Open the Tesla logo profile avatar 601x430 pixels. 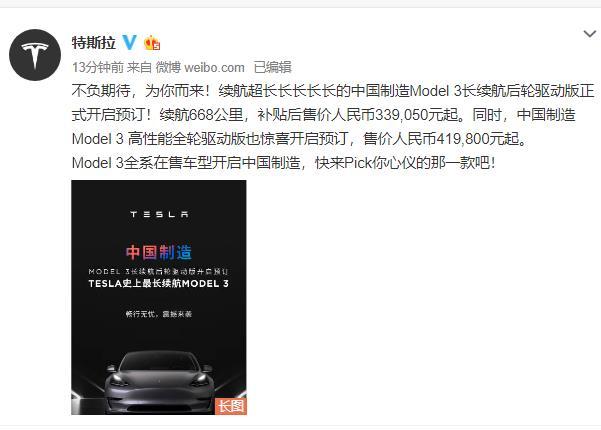point(35,55)
